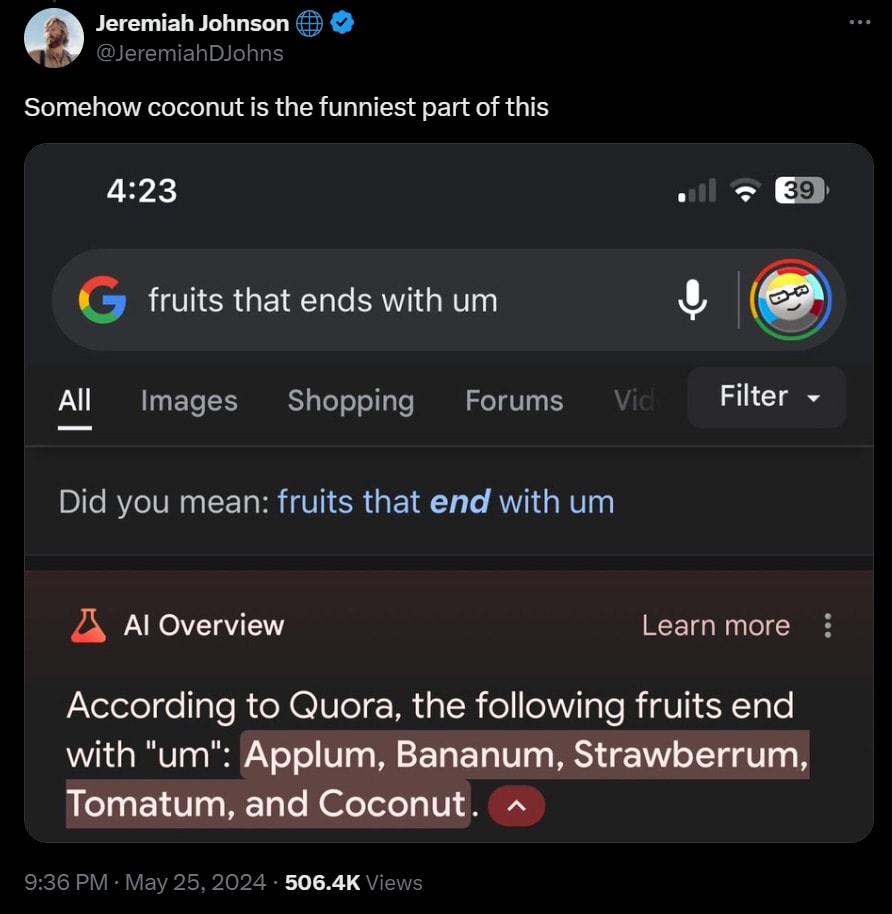Open the Forums tab
This screenshot has width=892, height=914.
click(514, 401)
